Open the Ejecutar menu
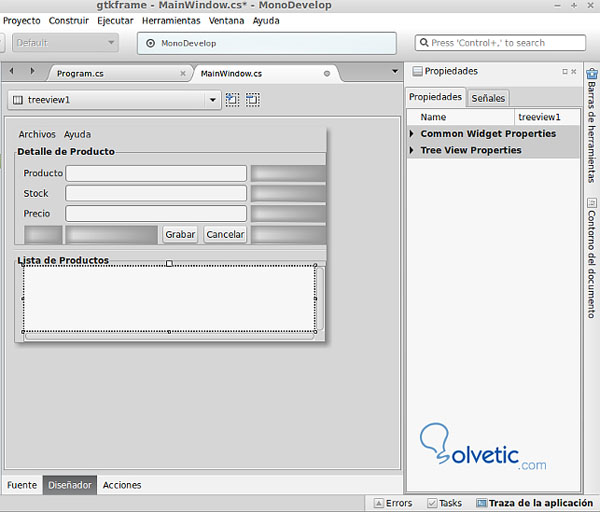The image size is (600, 512). click(x=115, y=21)
